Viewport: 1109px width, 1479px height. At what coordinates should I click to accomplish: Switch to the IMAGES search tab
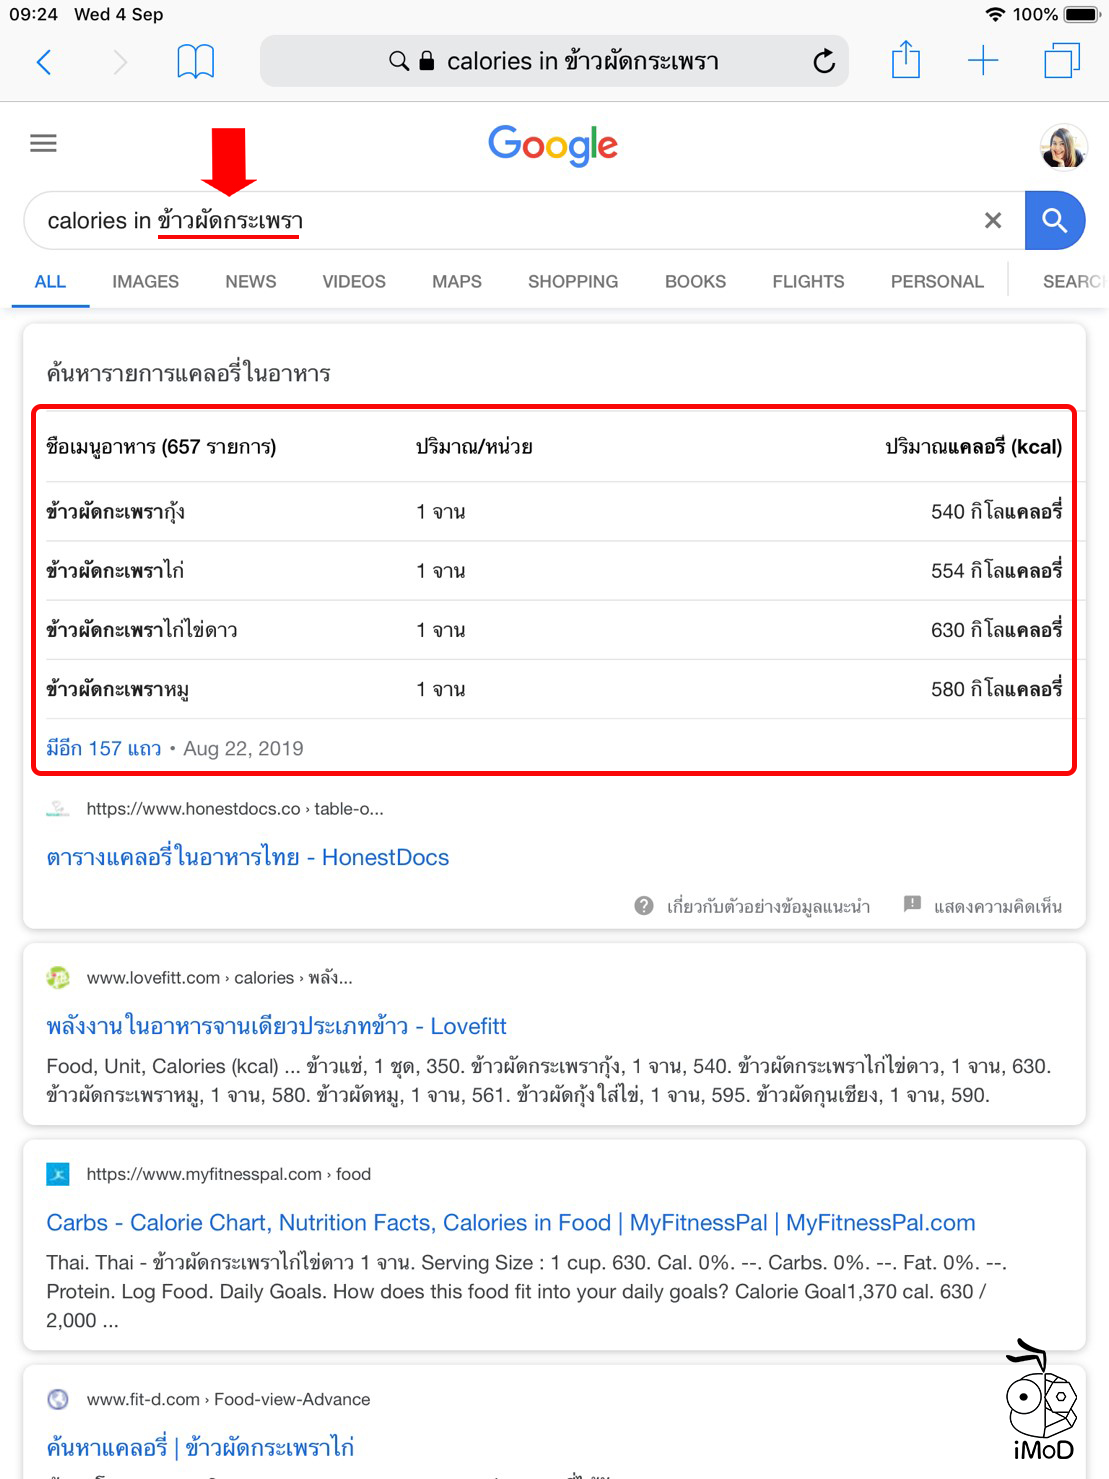point(144,281)
